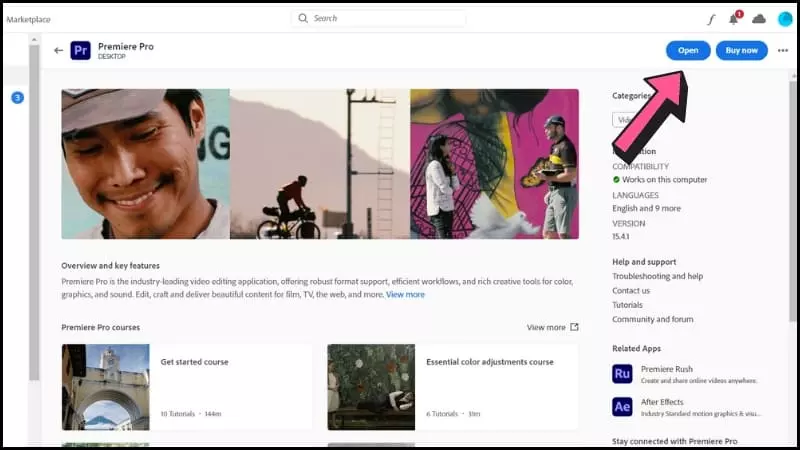Click the mural hero image
800x450 pixels.
click(494, 164)
